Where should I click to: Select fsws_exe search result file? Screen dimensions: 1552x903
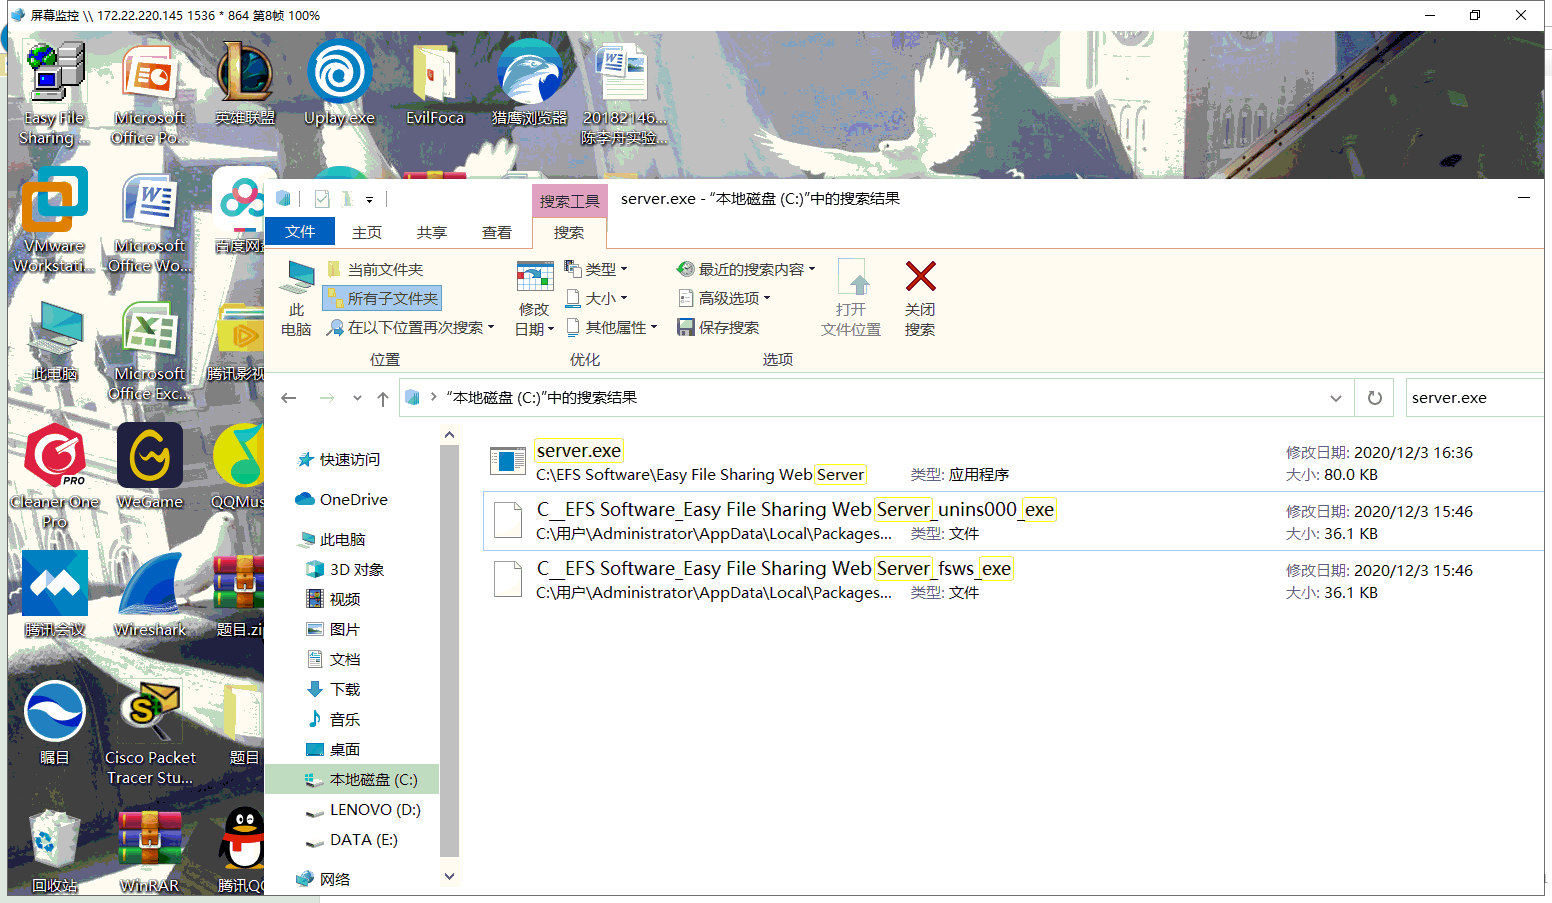(x=1013, y=580)
